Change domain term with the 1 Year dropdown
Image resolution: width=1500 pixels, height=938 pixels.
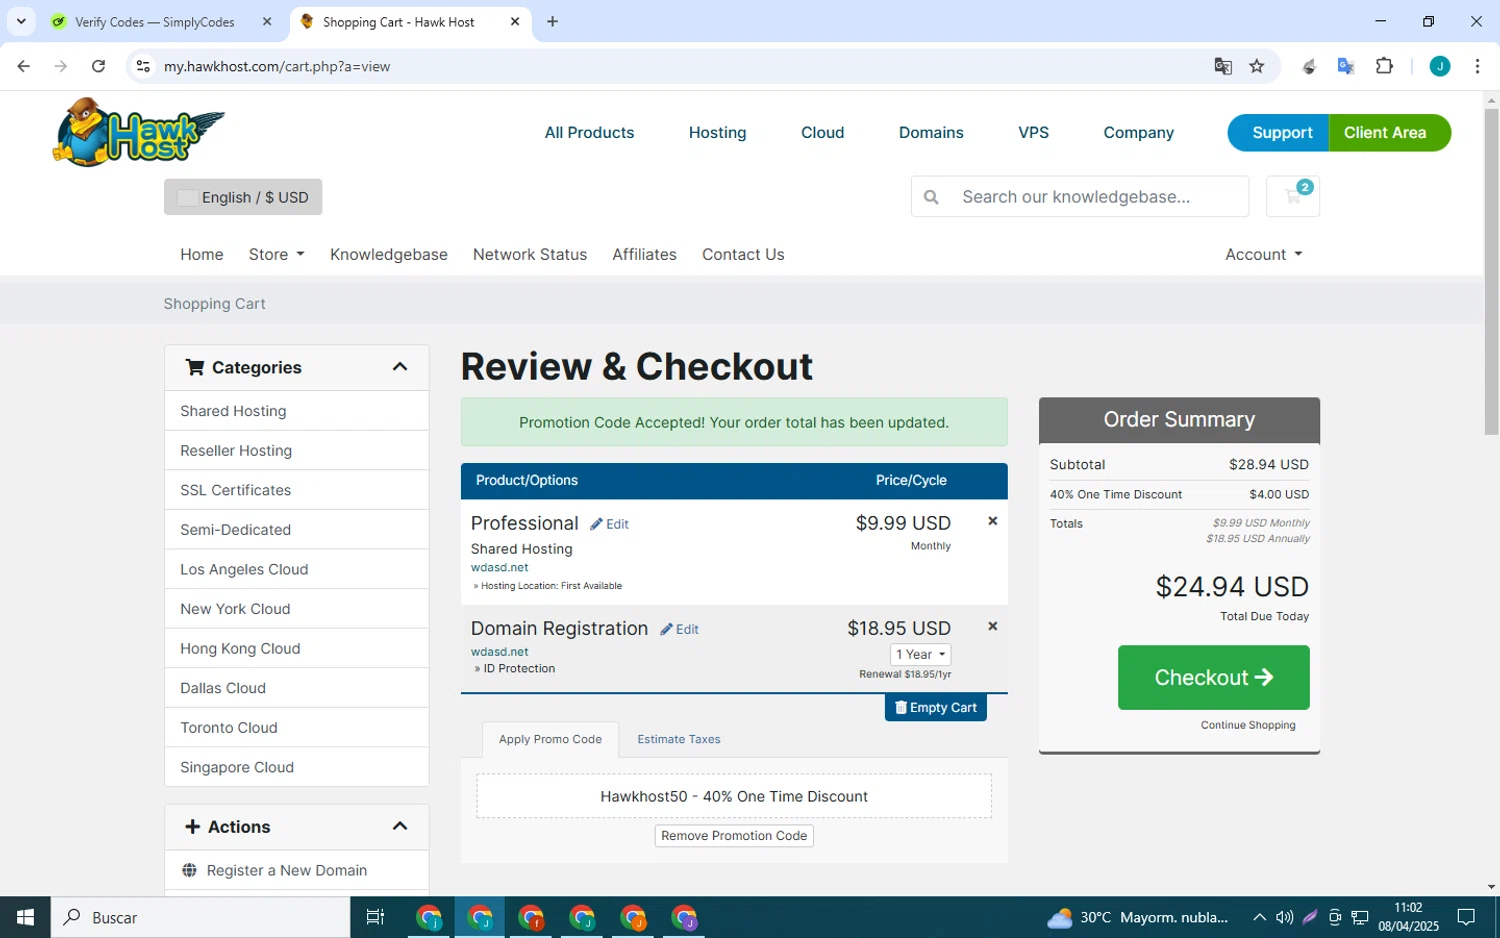[x=920, y=654]
